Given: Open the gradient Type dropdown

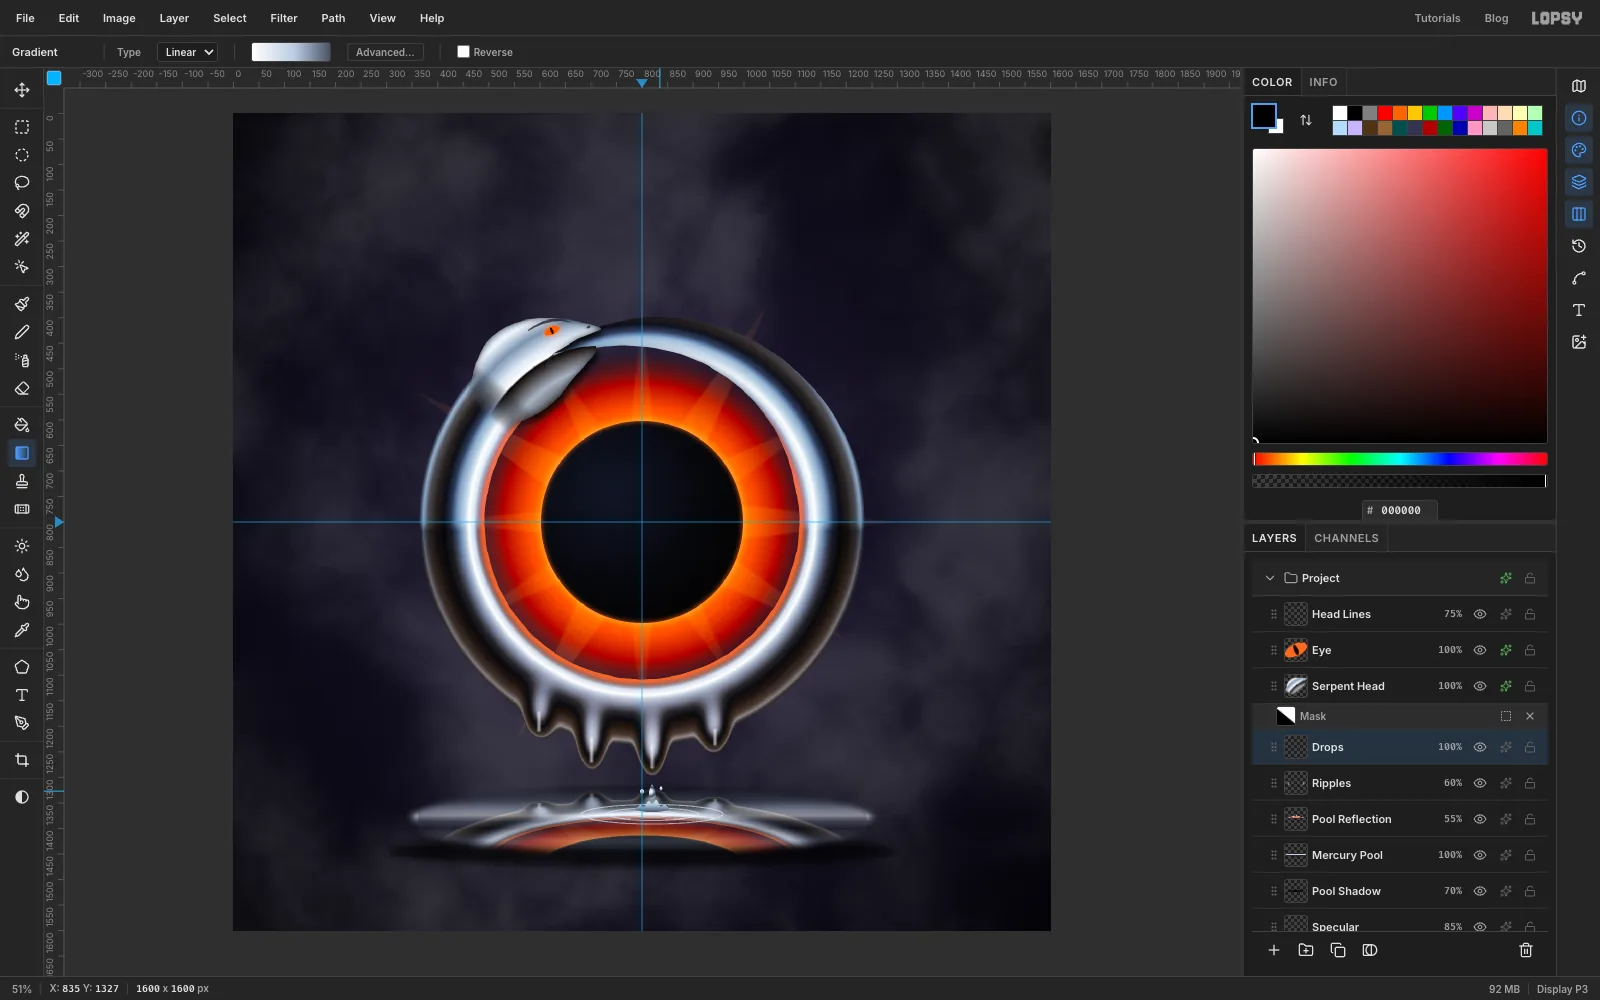Looking at the screenshot, I should coord(187,52).
